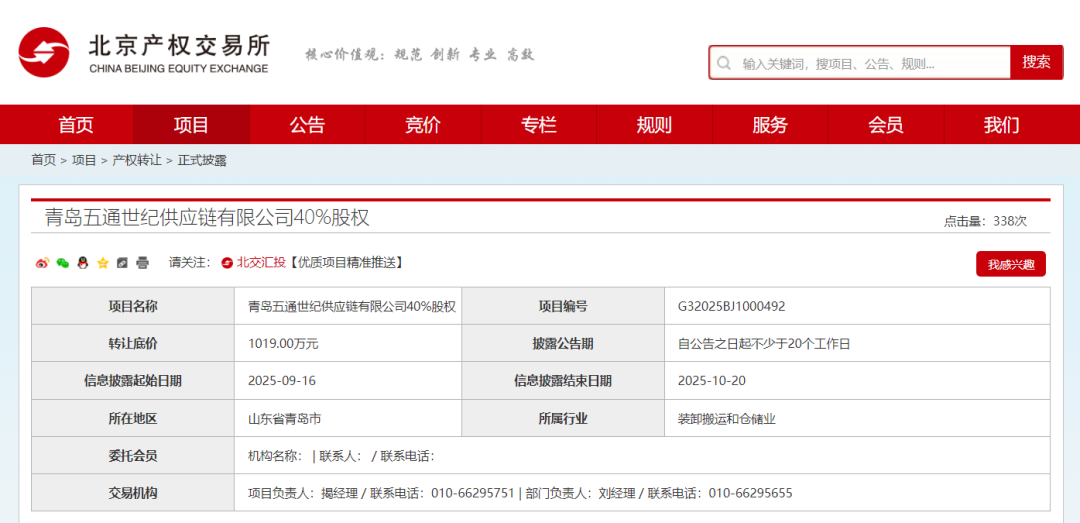The image size is (1080, 523).
Task: Open the 规则 navigation menu
Action: click(654, 125)
